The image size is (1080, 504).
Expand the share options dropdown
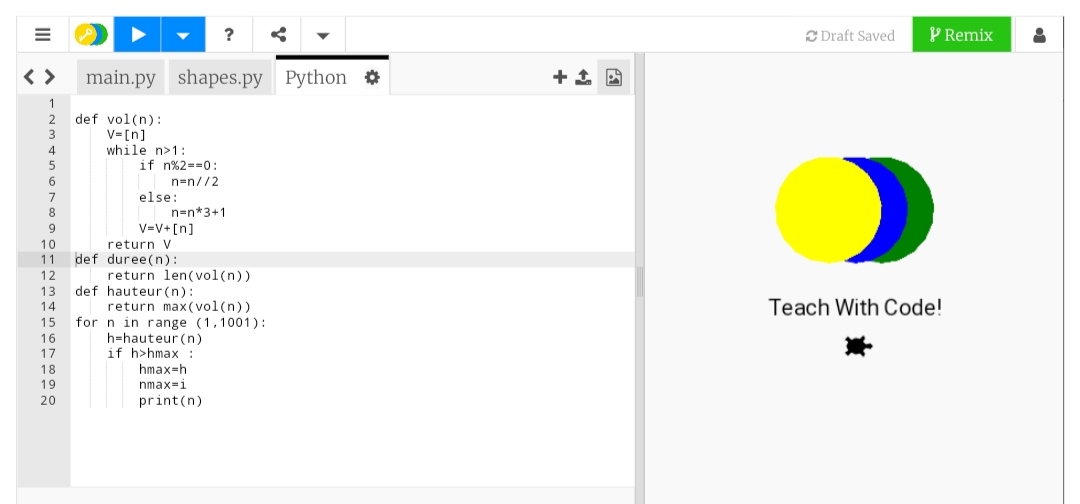322,35
